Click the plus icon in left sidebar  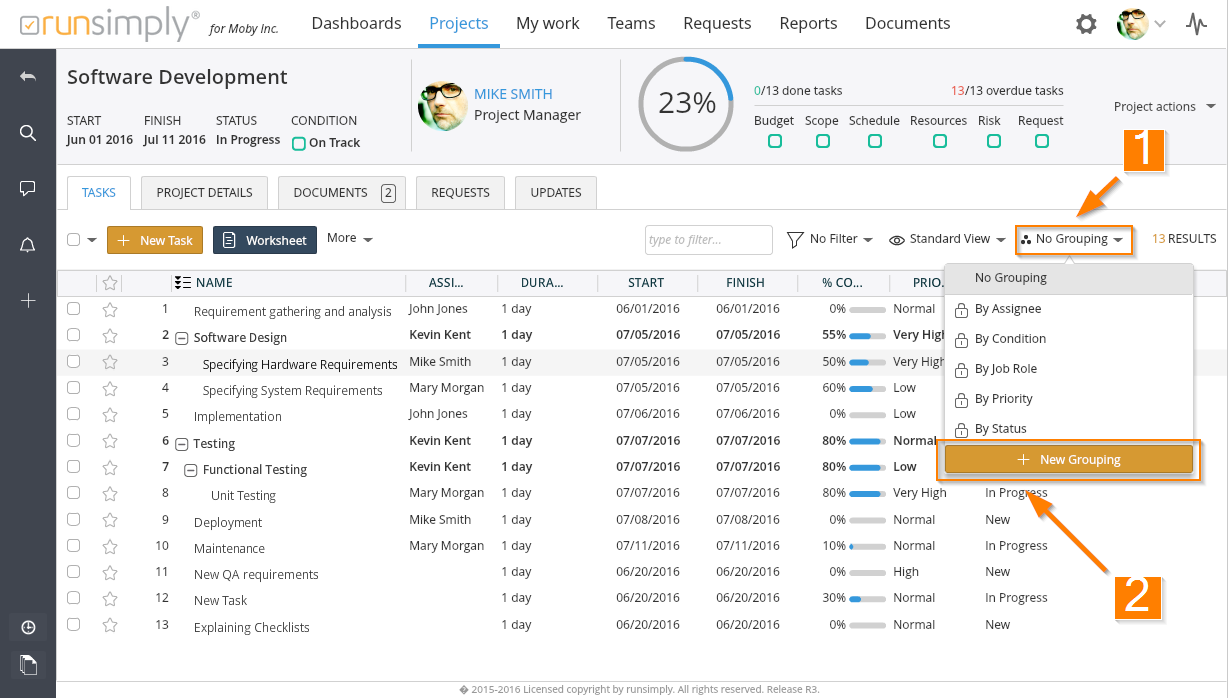[28, 300]
